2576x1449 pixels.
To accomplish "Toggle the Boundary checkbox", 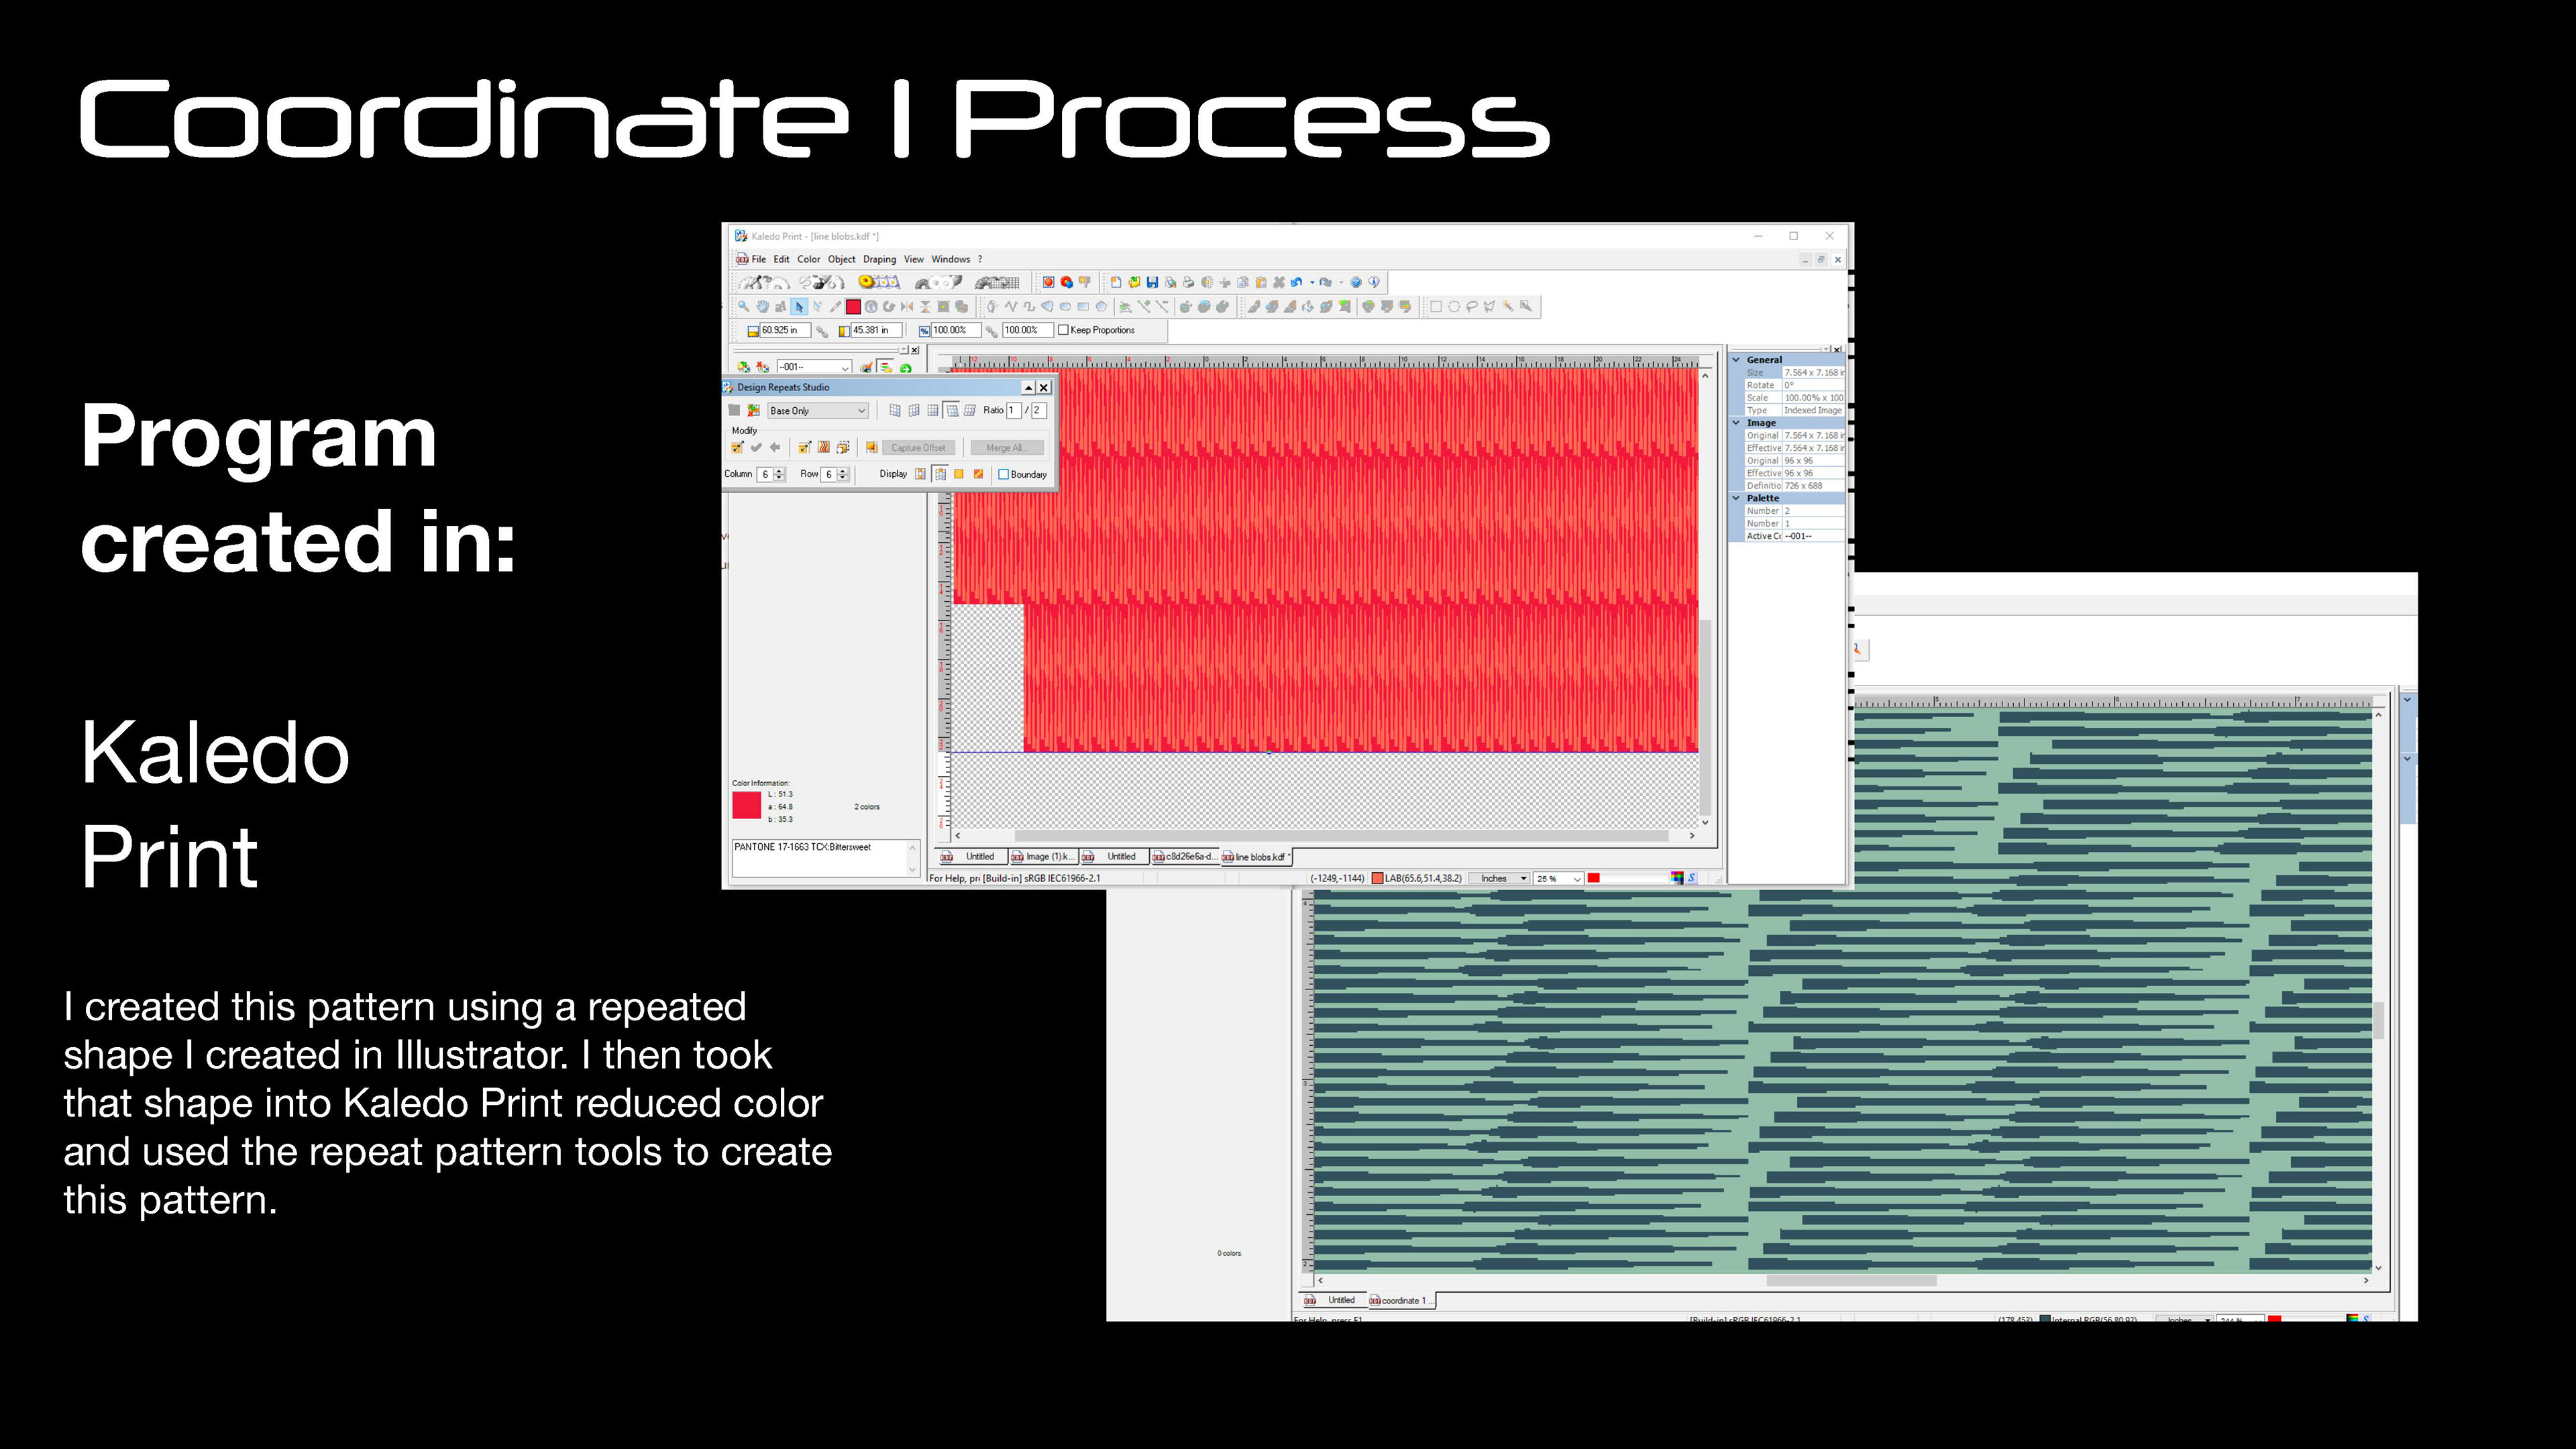I will (1004, 475).
